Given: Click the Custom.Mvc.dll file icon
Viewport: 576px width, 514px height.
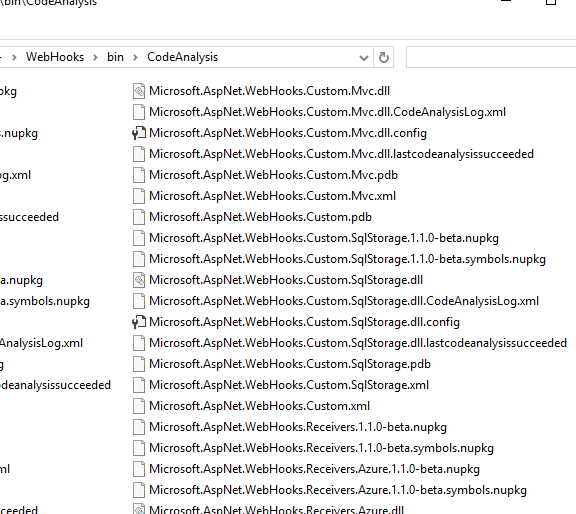Looking at the screenshot, I should (x=139, y=91).
